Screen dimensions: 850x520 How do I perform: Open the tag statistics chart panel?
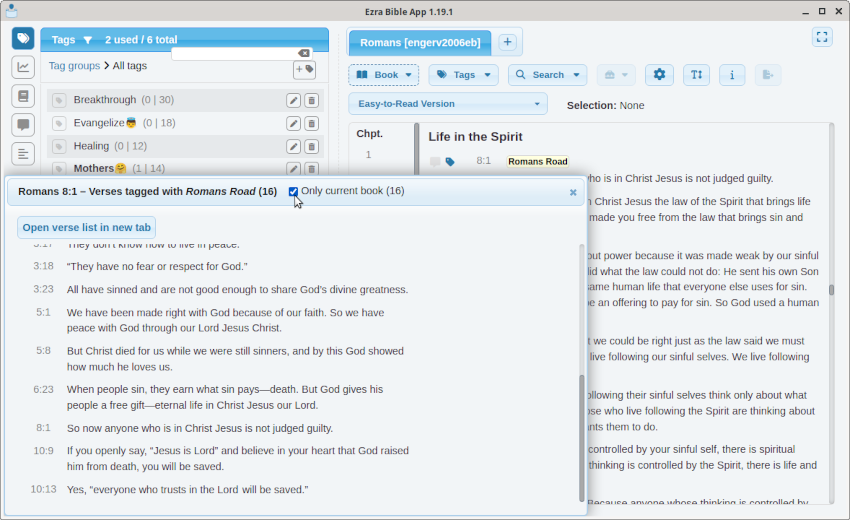click(23, 67)
